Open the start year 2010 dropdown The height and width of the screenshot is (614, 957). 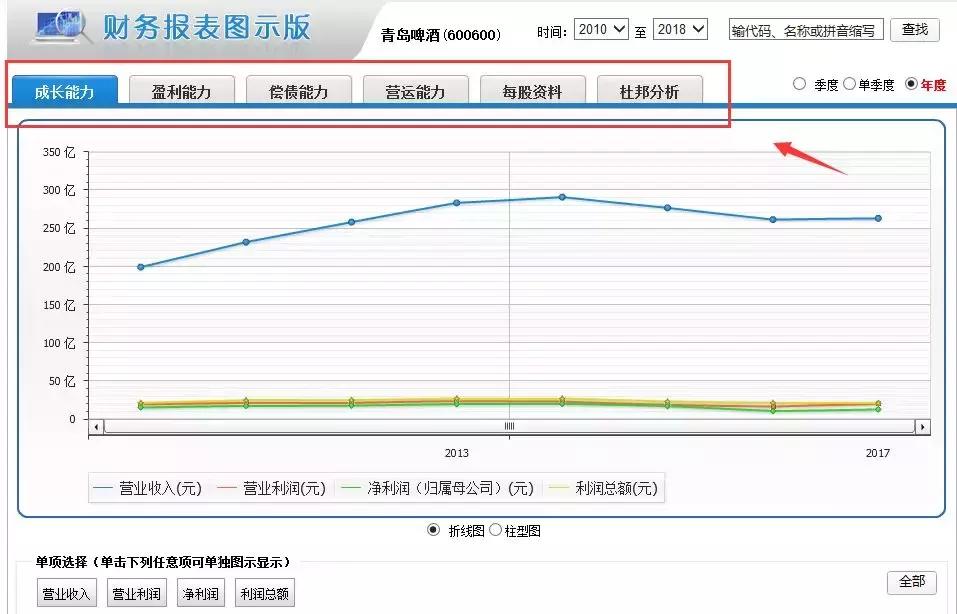(600, 29)
